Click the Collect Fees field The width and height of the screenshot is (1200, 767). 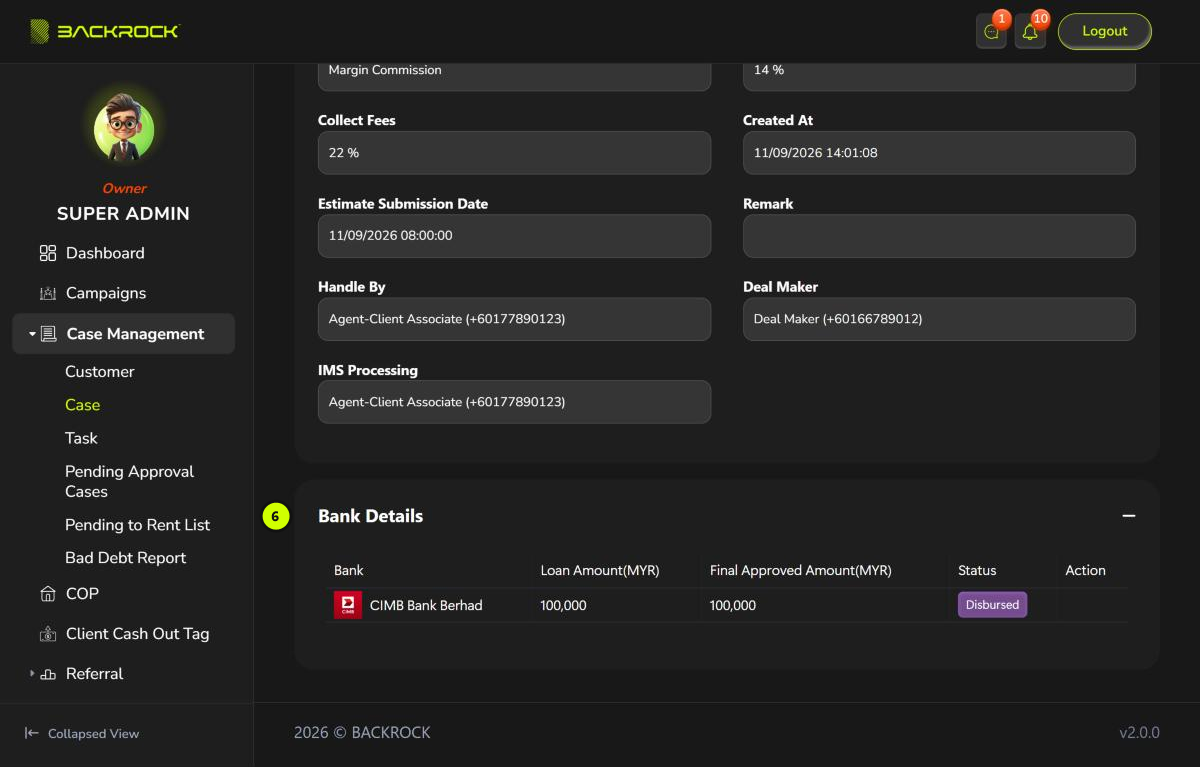514,153
